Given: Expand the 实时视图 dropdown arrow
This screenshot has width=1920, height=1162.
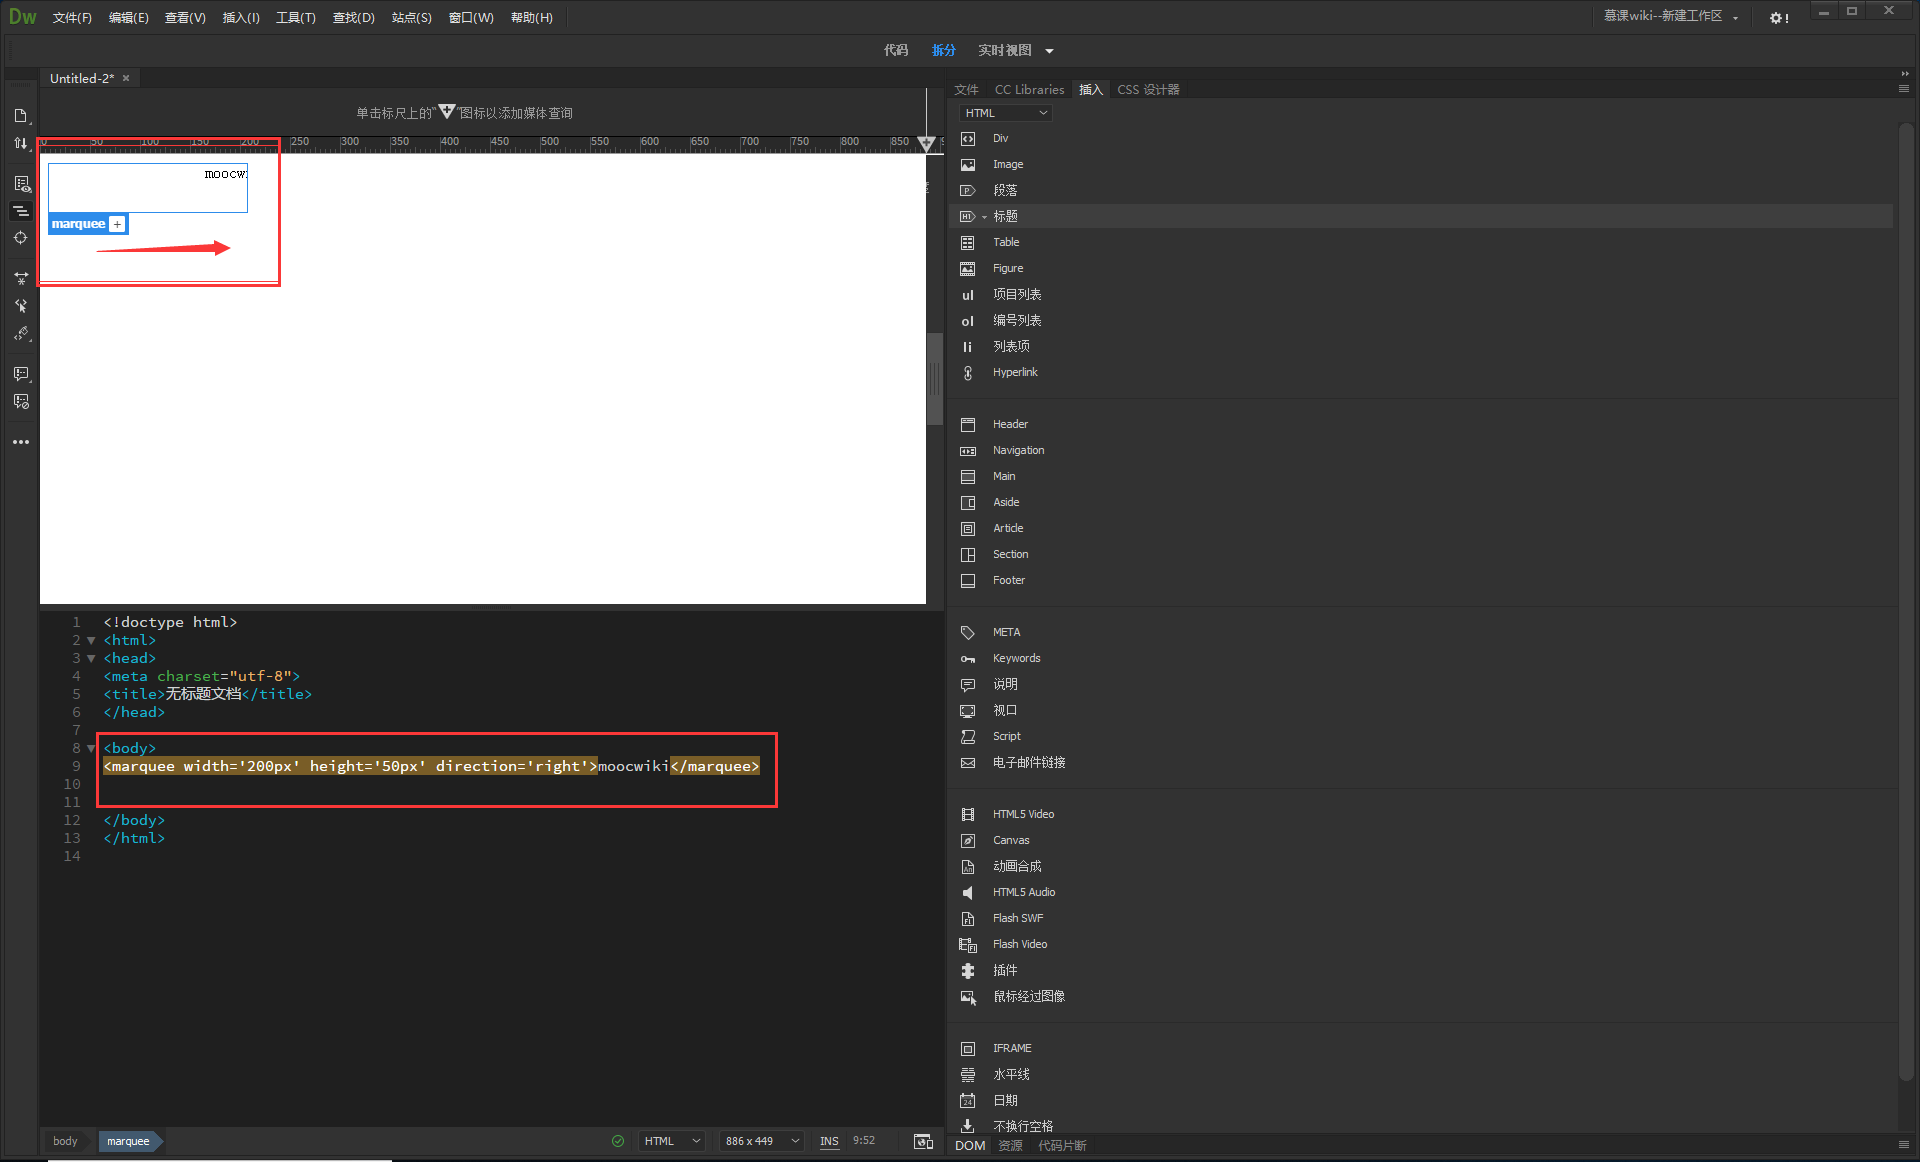Looking at the screenshot, I should [x=1049, y=51].
